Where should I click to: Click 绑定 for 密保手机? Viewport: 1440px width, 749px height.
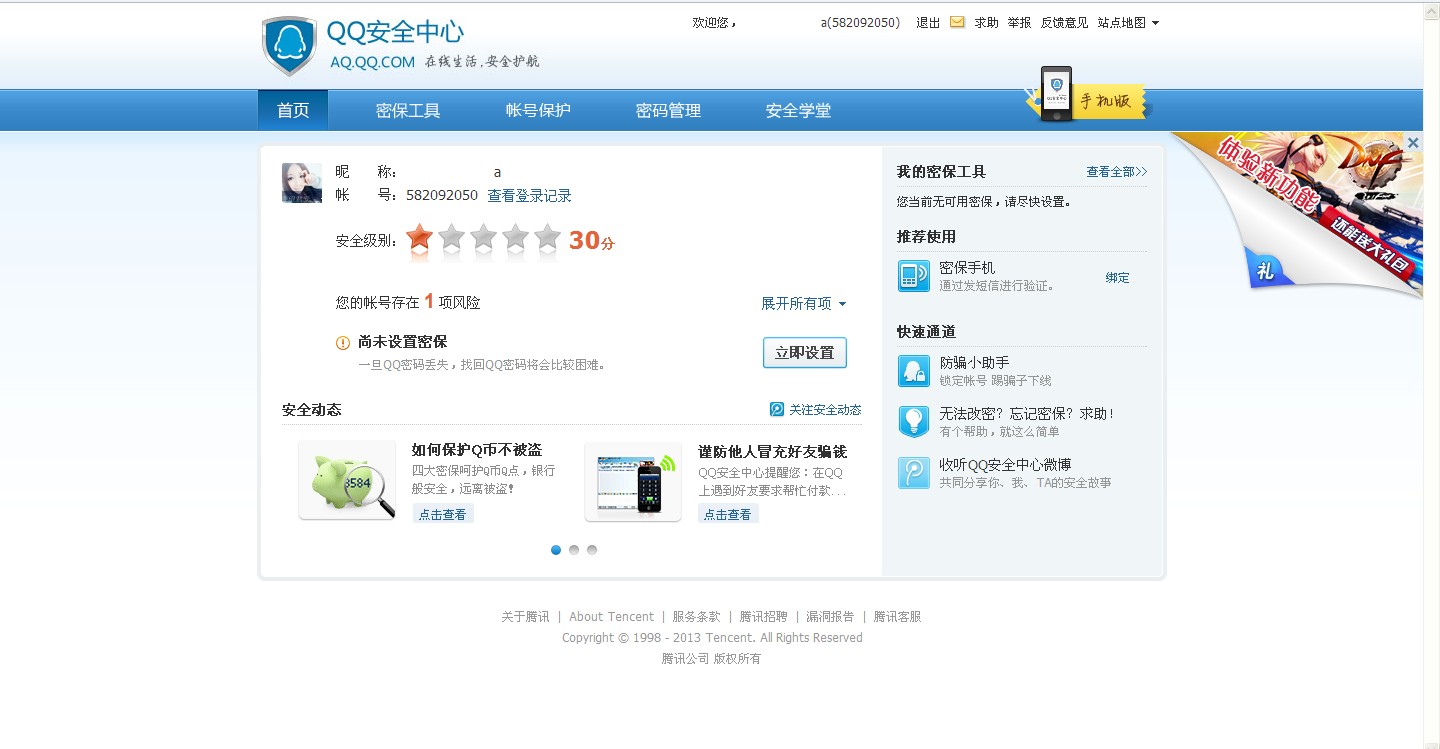(x=1117, y=278)
